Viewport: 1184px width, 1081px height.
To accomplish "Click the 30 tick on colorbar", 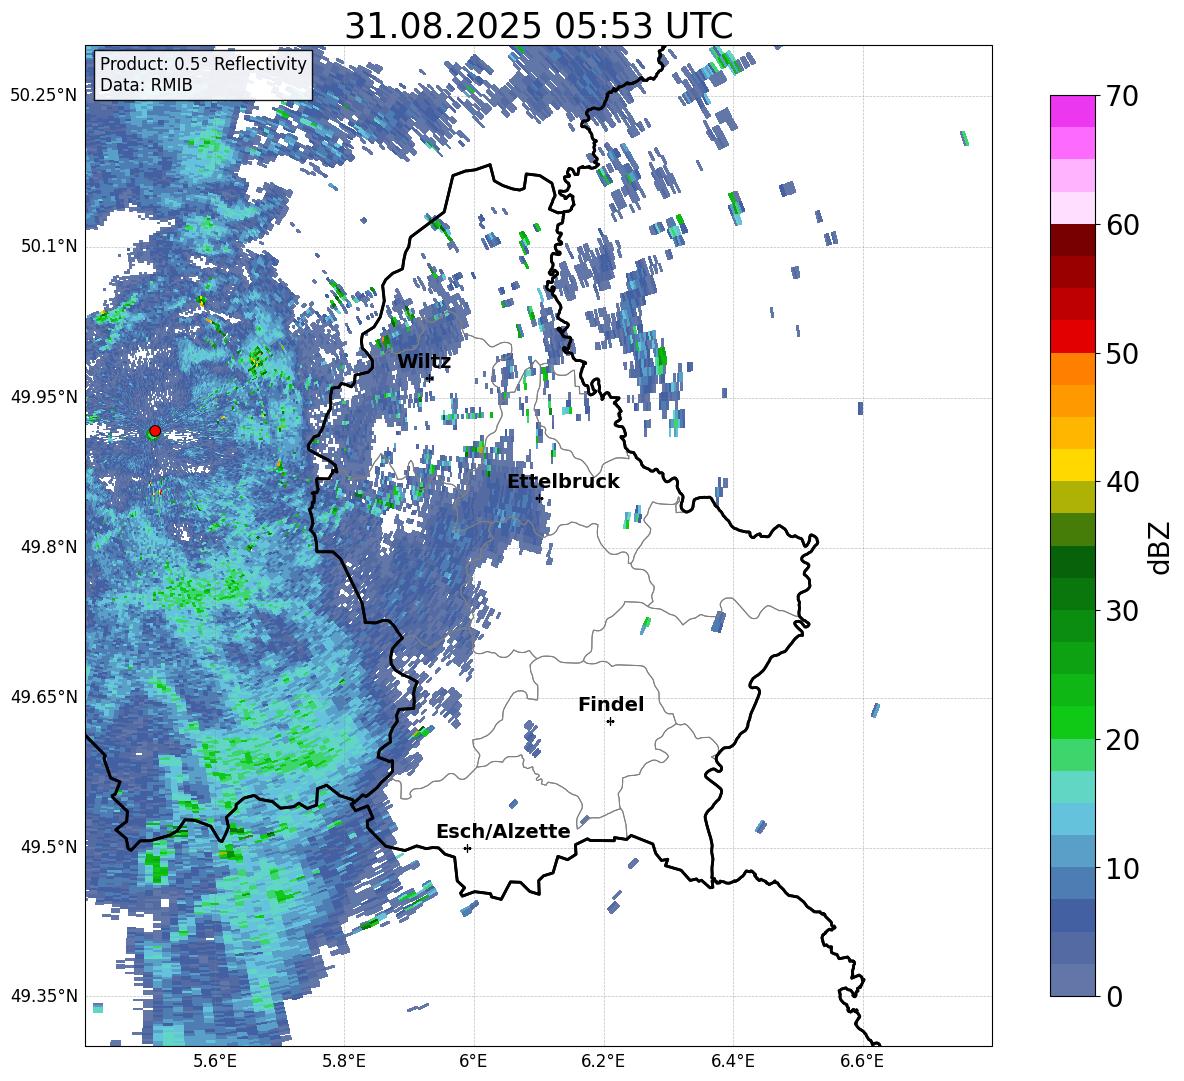I will [1123, 610].
